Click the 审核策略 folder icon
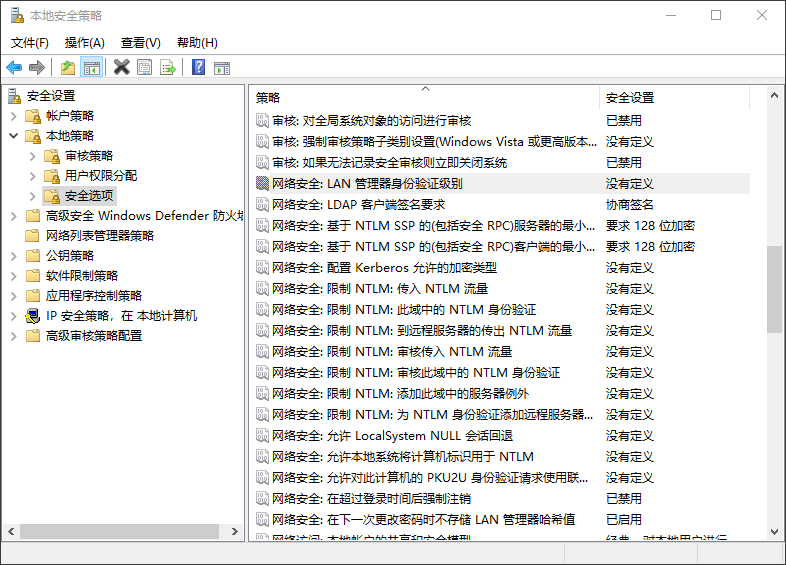The width and height of the screenshot is (786, 565). click(x=52, y=156)
